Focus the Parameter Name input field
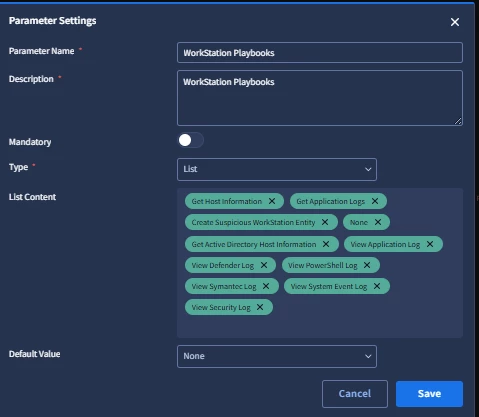 (x=320, y=53)
